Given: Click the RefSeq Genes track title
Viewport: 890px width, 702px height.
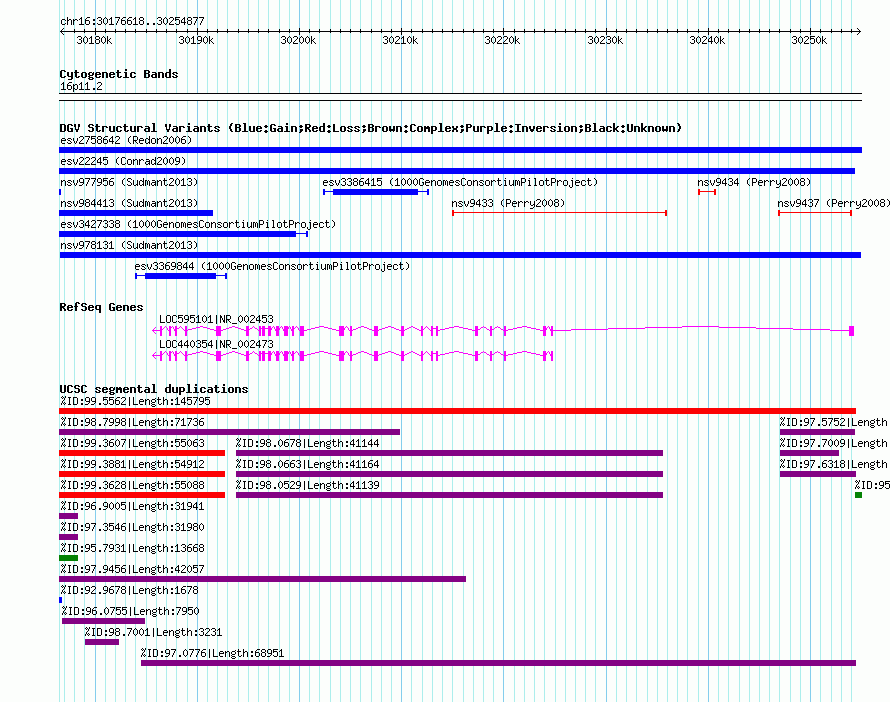Looking at the screenshot, I should [101, 307].
